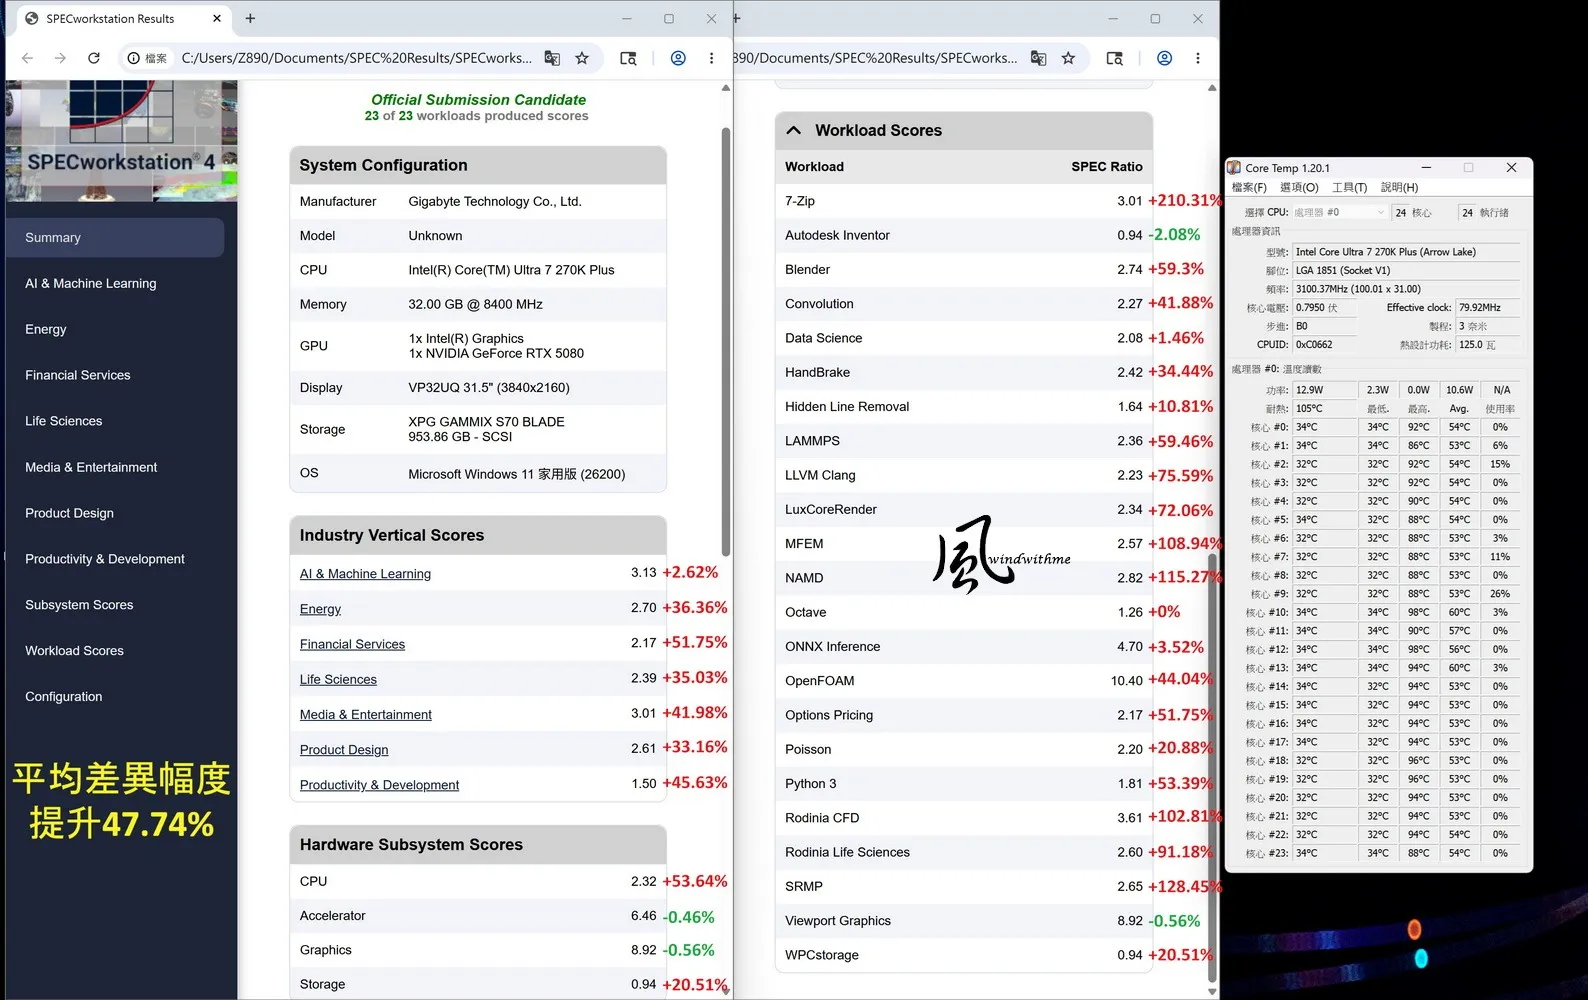Maximize the right browser window
The image size is (1588, 1000).
[x=1155, y=18]
